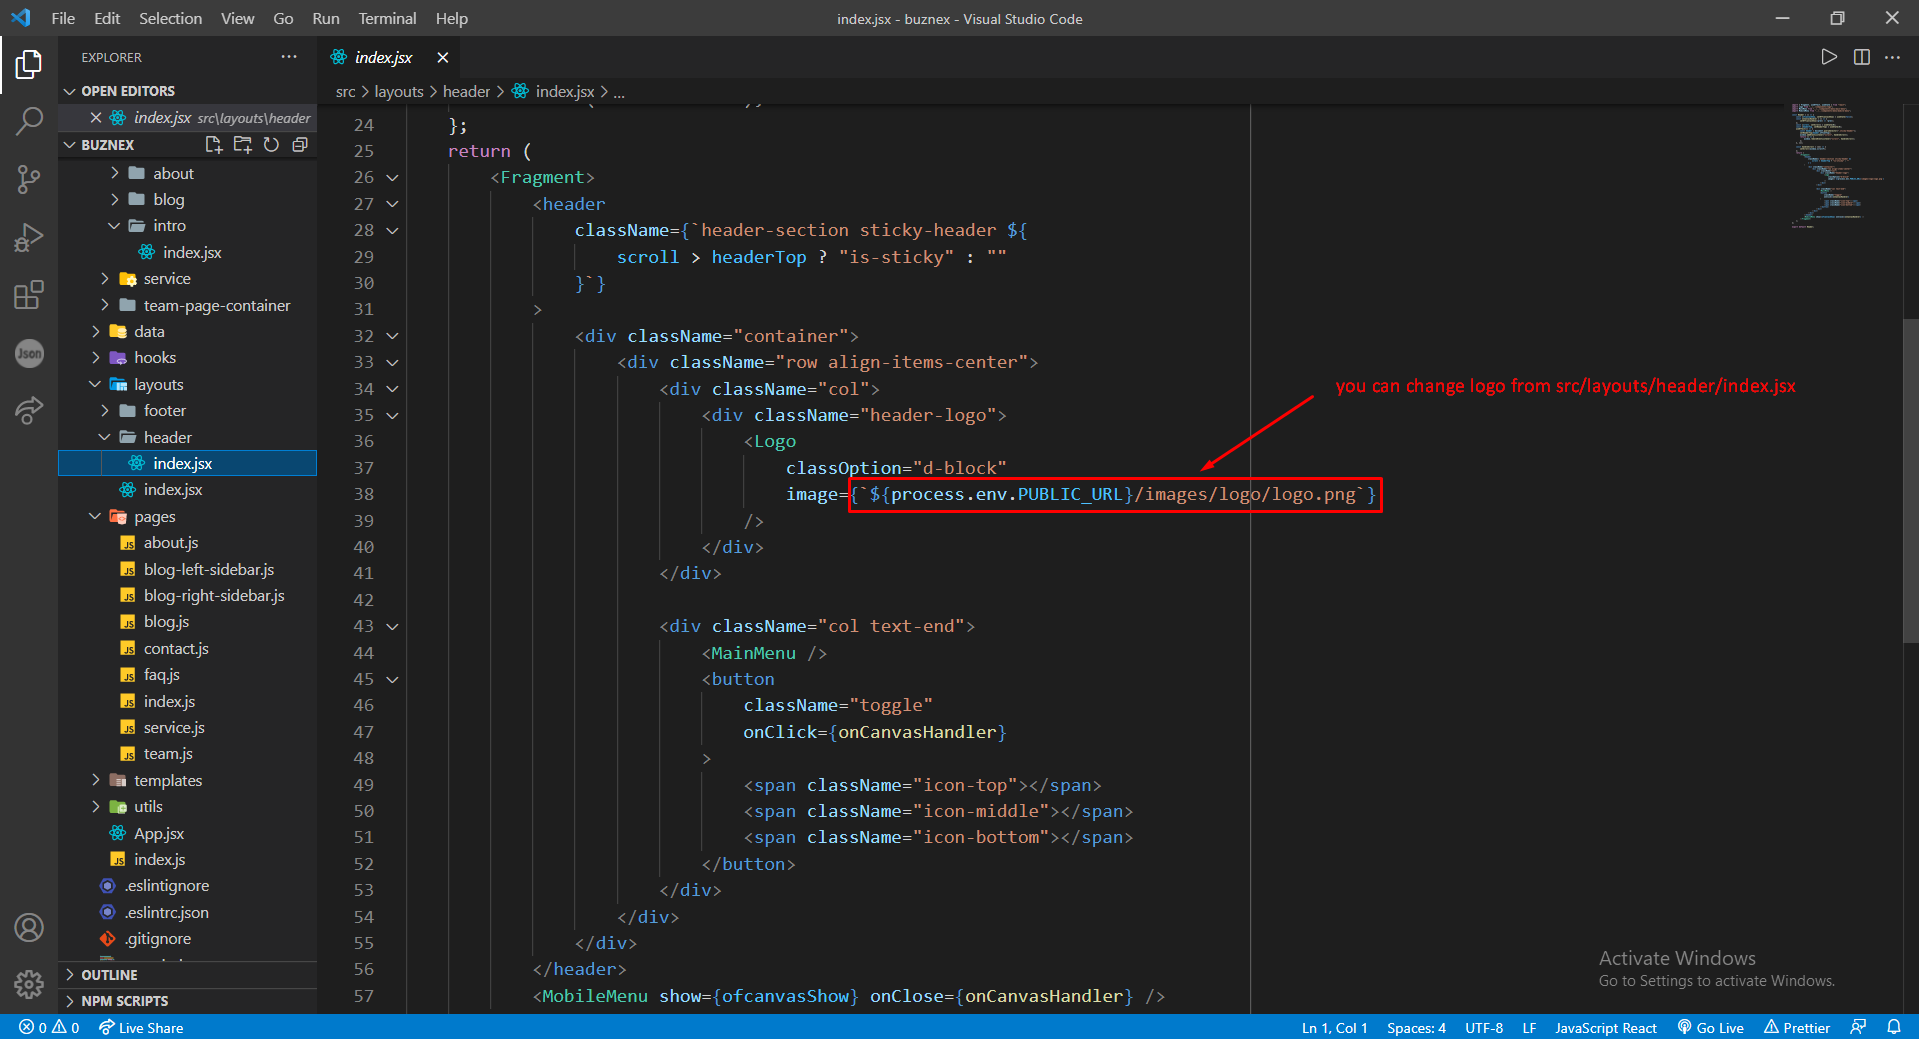Go to line via Ln 1, Col 1
The height and width of the screenshot is (1039, 1919).
coord(1334,1027)
